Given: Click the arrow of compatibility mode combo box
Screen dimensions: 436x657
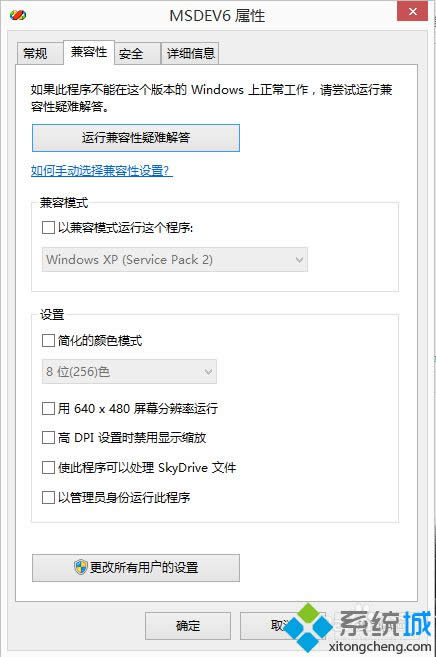Looking at the screenshot, I should coord(299,259).
